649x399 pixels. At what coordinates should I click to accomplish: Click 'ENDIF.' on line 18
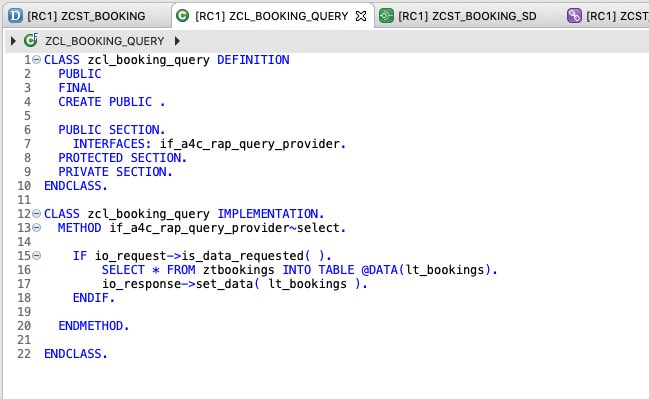tap(94, 298)
